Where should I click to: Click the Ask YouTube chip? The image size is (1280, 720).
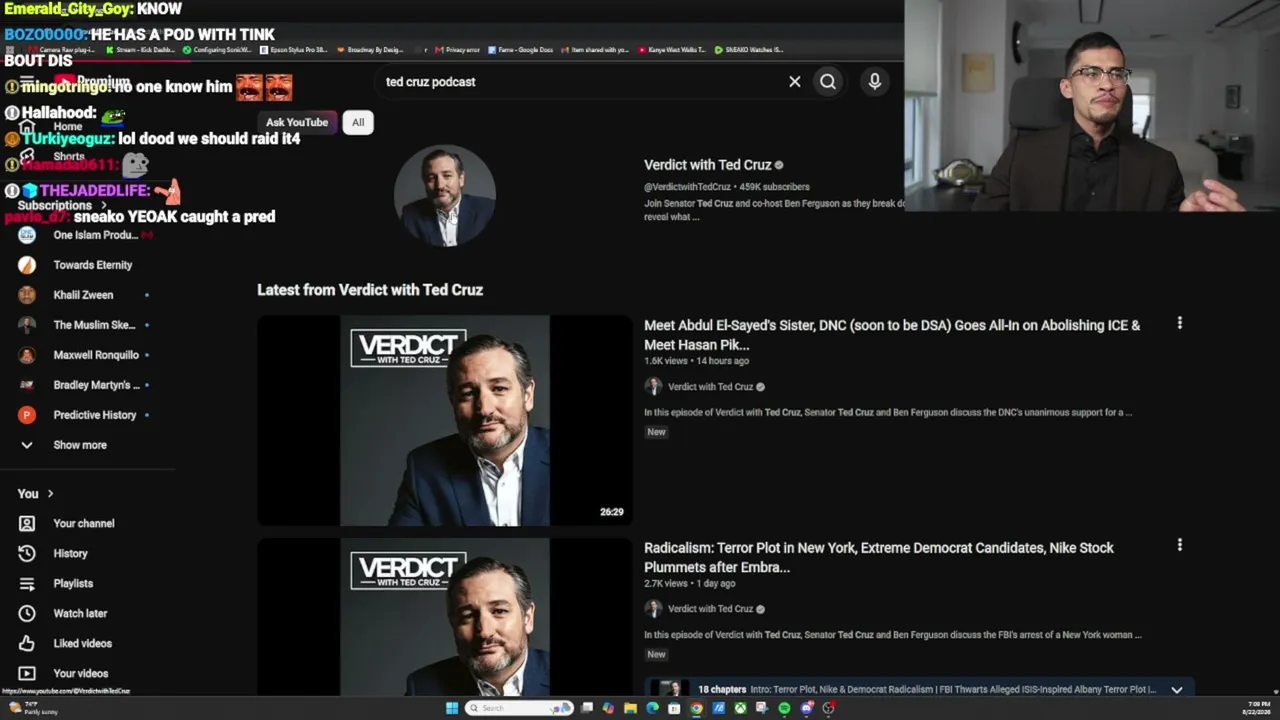pos(297,122)
